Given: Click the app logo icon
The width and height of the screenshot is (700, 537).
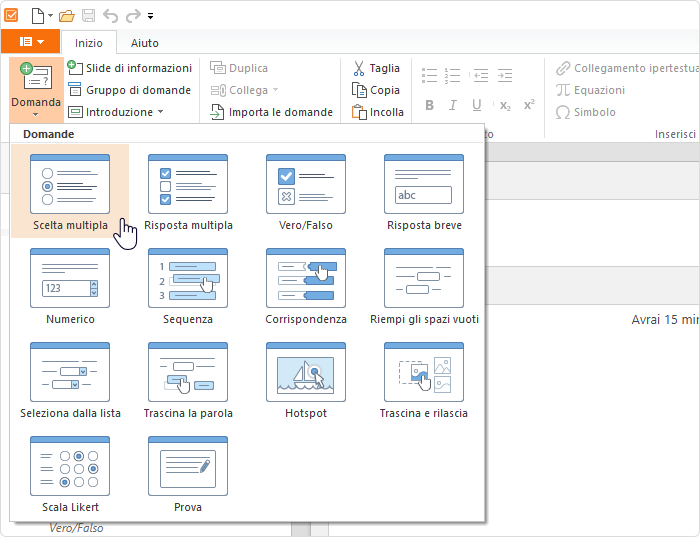Looking at the screenshot, I should pyautogui.click(x=11, y=16).
